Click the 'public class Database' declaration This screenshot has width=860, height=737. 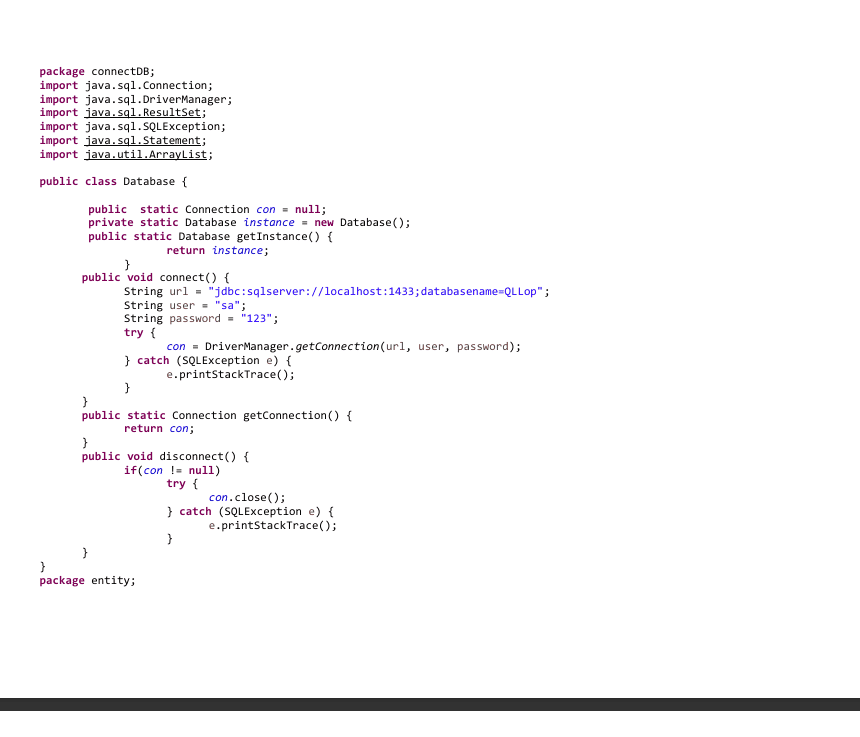(x=113, y=182)
